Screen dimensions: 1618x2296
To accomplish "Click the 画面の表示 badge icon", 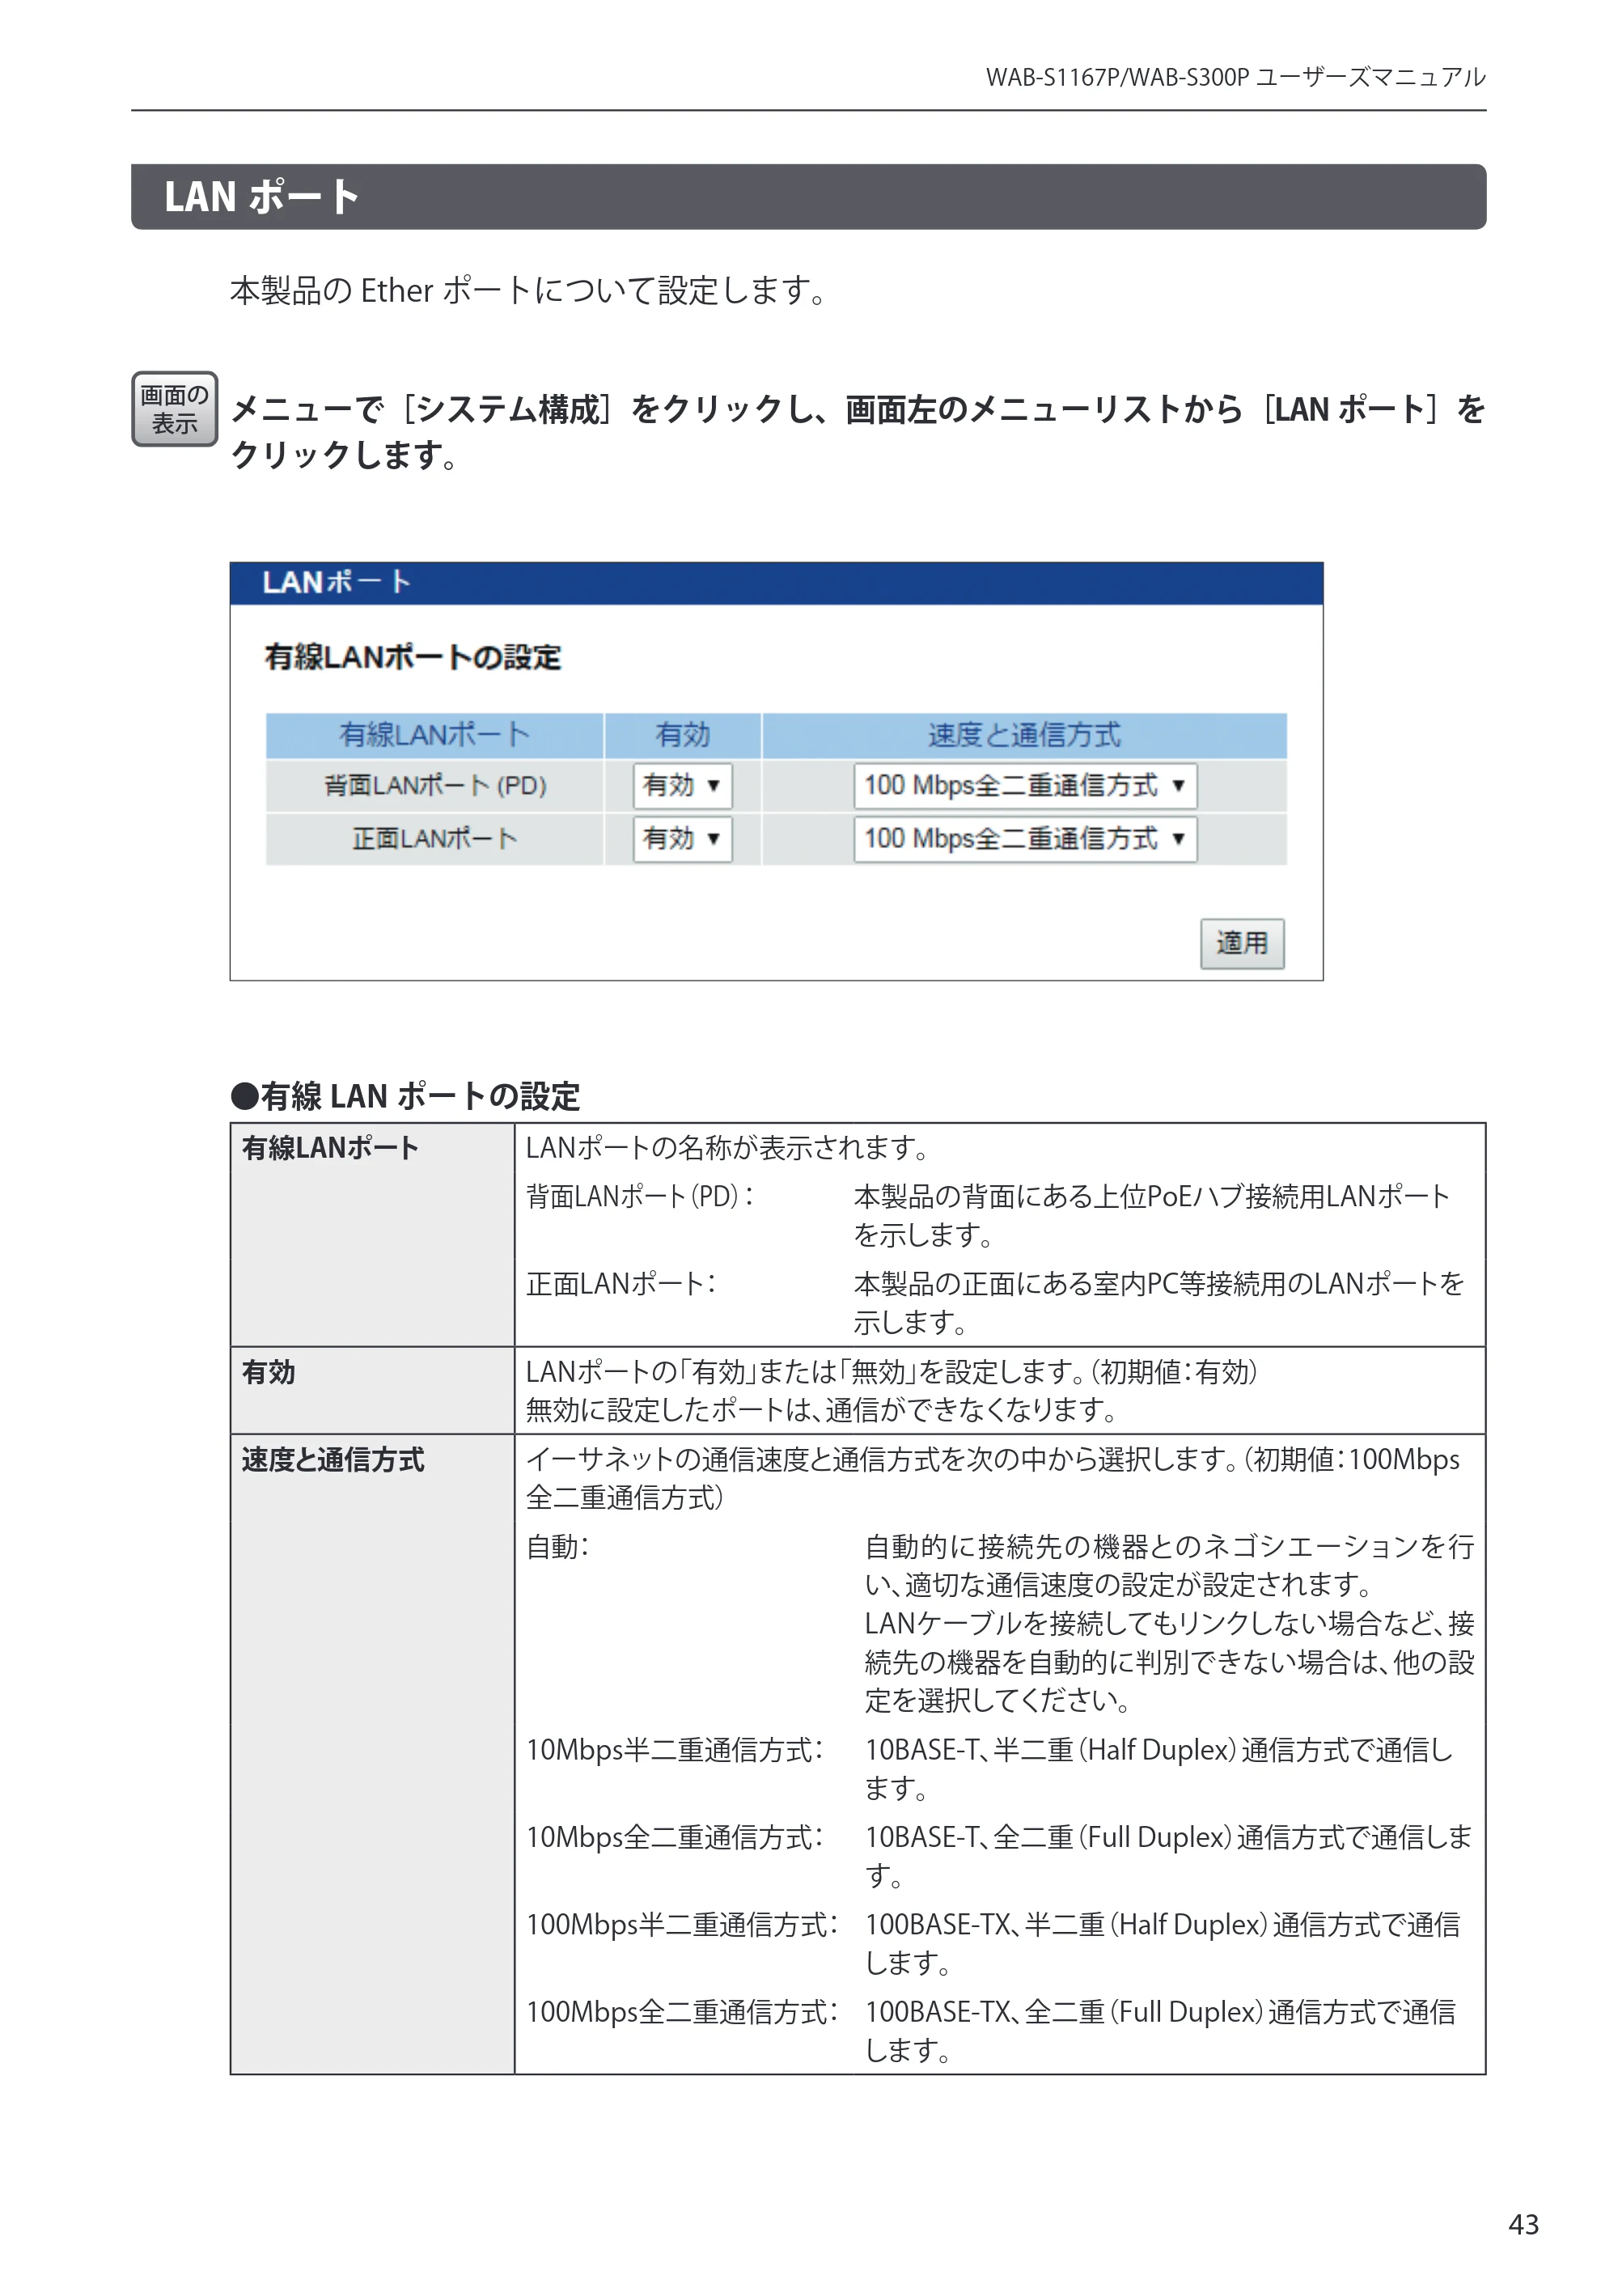I will pos(174,409).
